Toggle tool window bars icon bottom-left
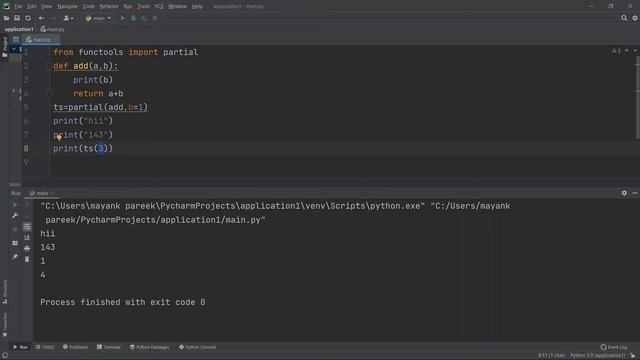Image resolution: width=640 pixels, height=360 pixels. [x=5, y=356]
